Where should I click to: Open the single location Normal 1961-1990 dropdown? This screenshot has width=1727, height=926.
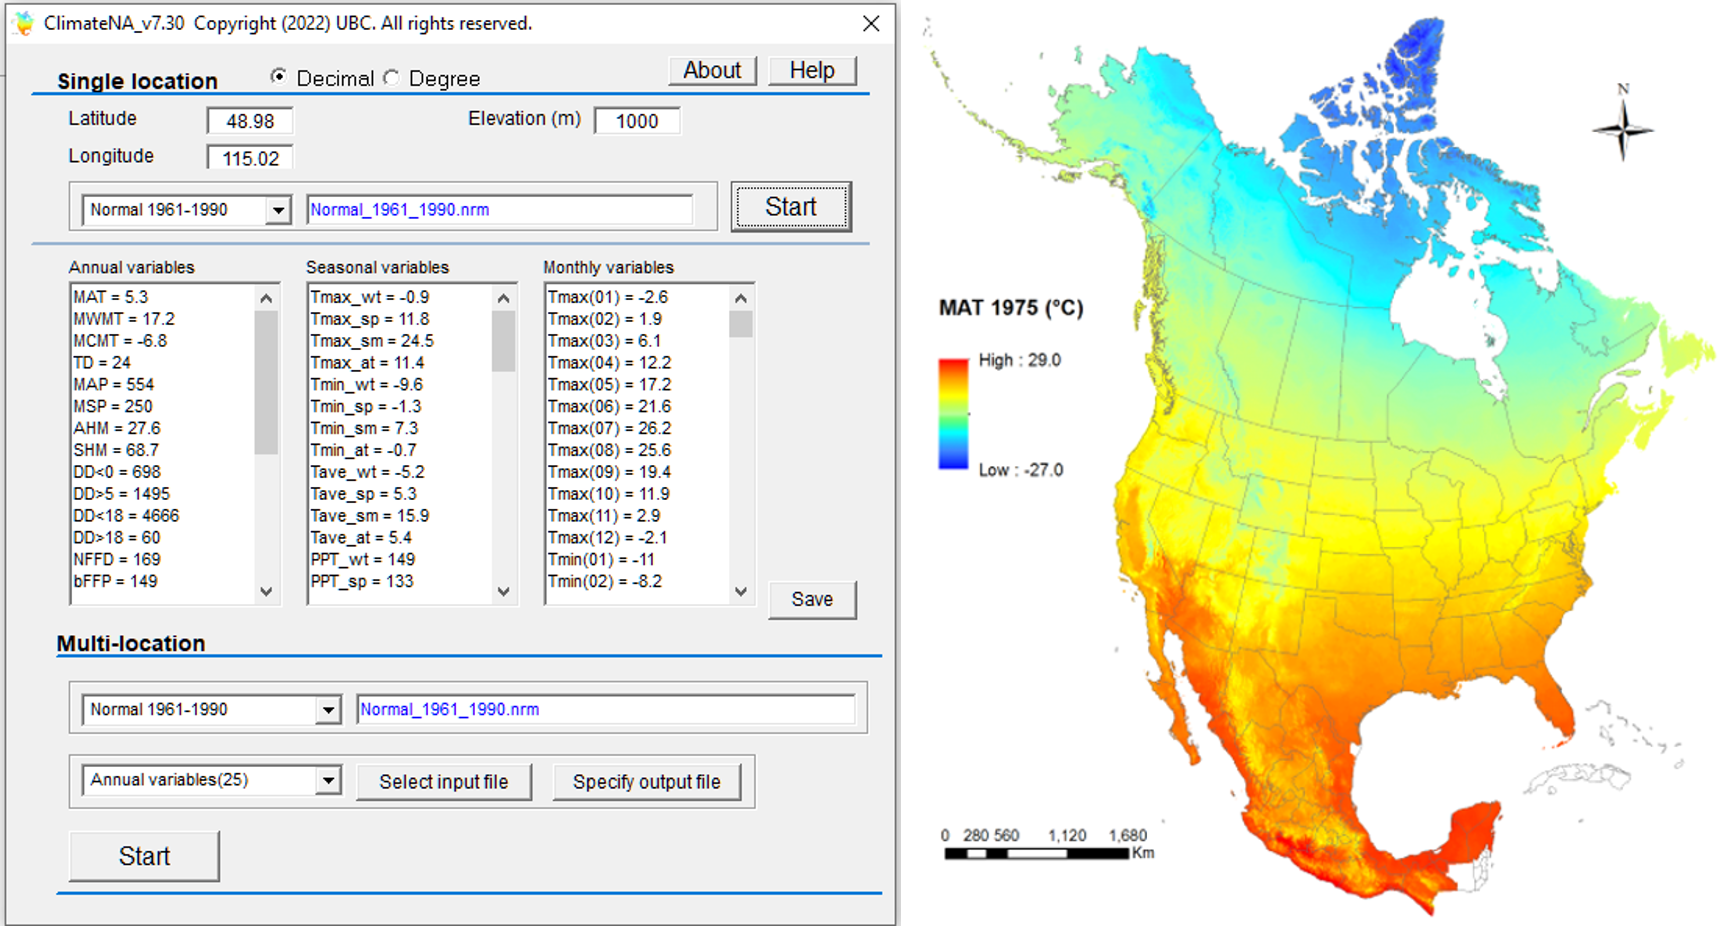[278, 210]
